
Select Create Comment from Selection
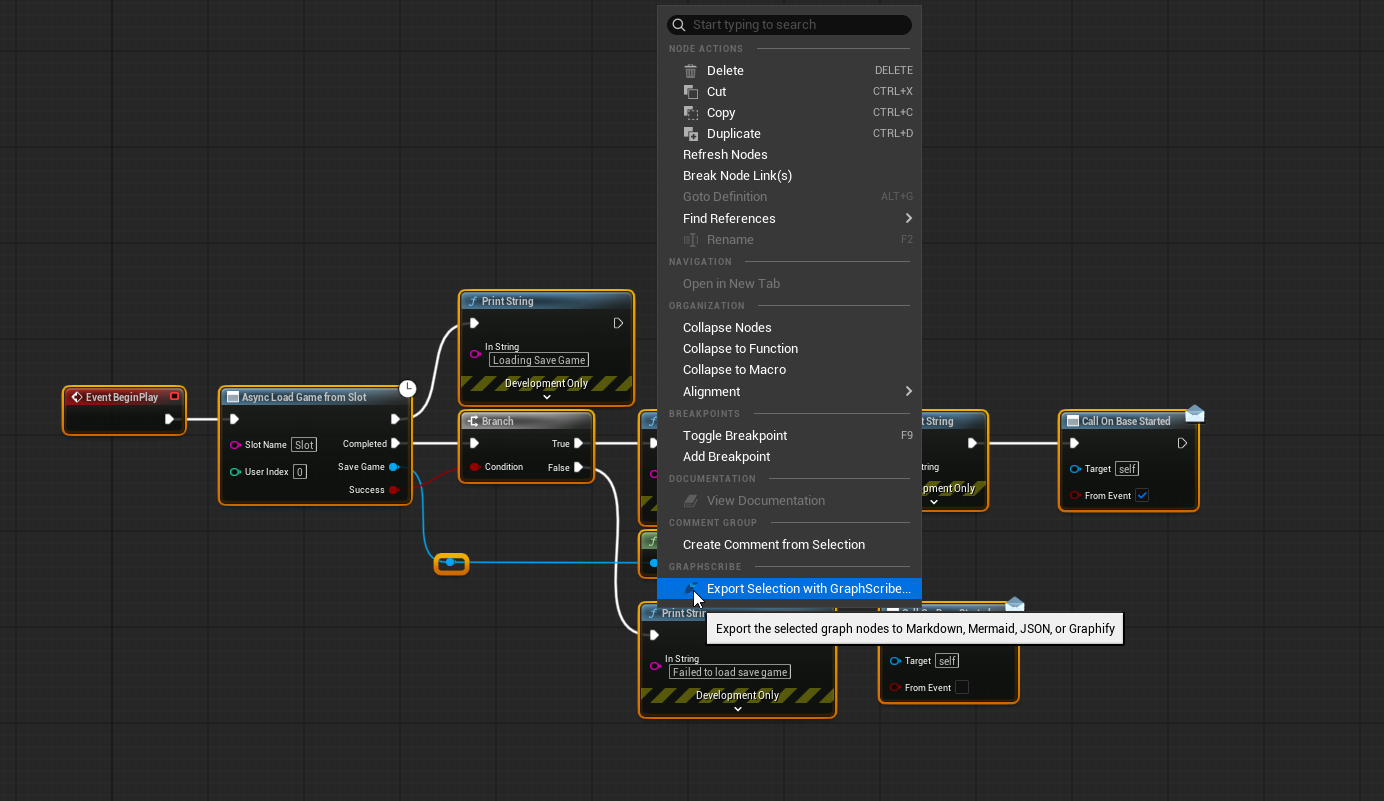[789, 545]
